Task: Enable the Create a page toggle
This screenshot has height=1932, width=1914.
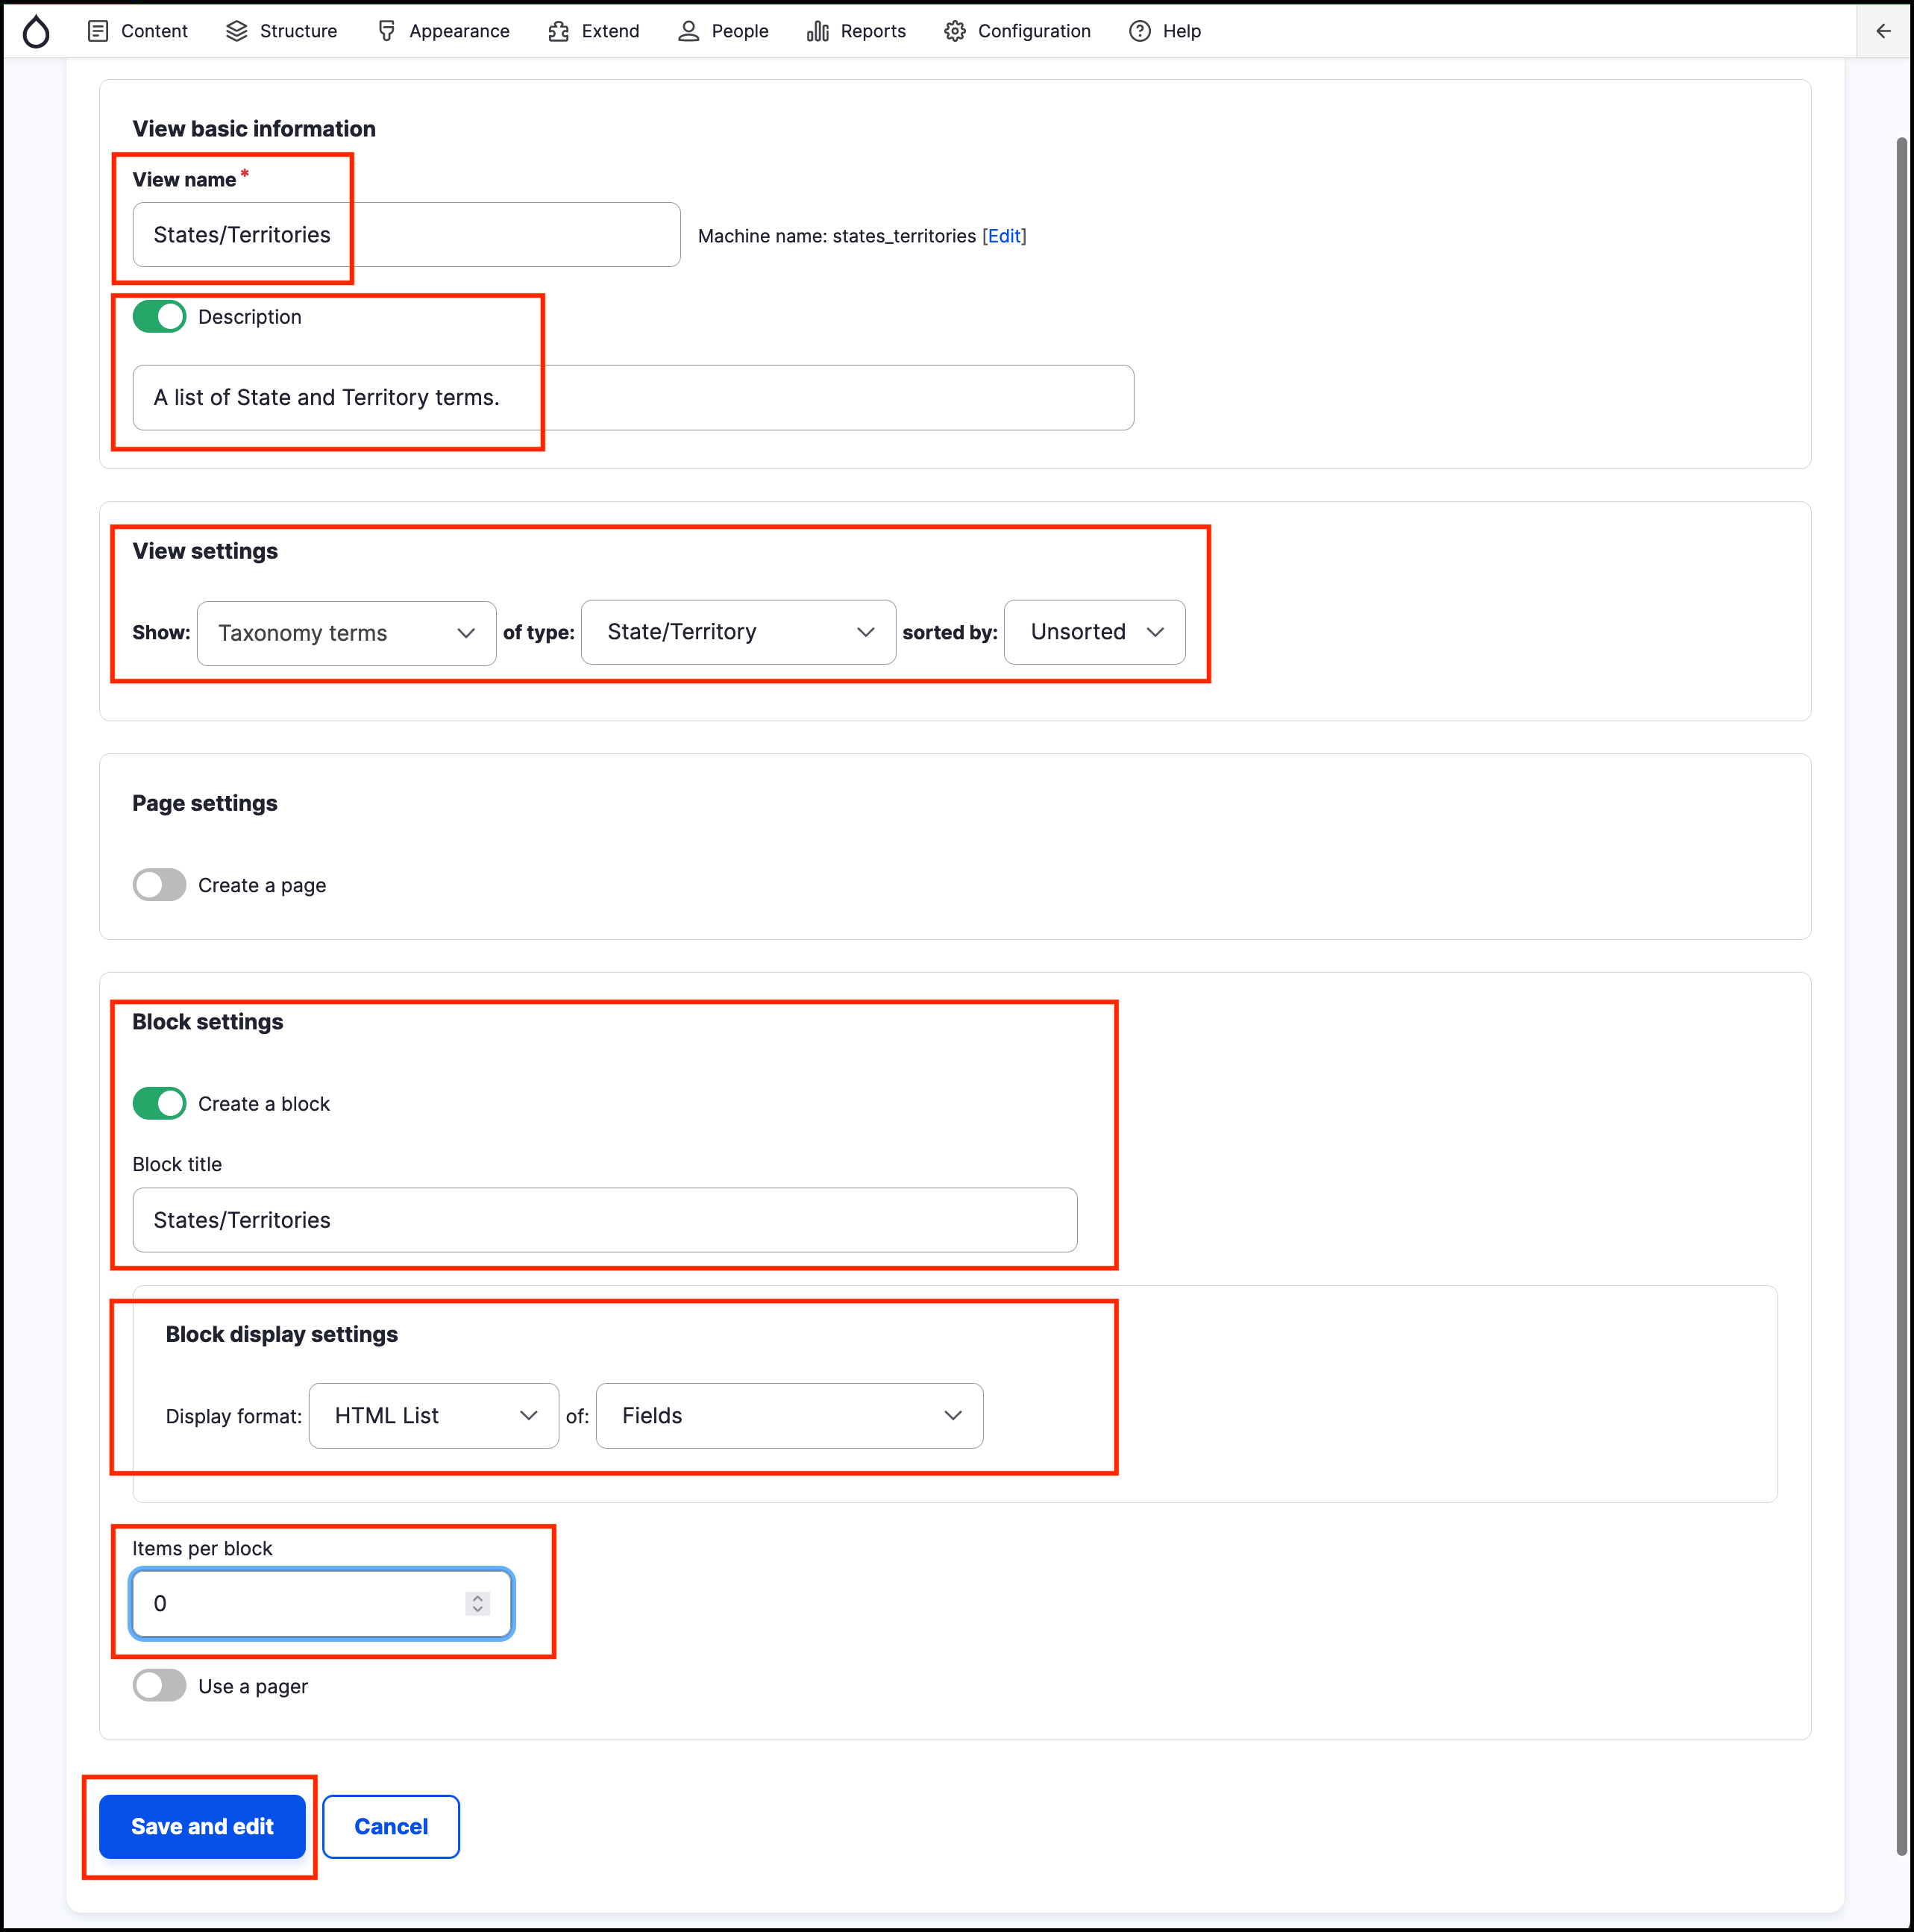Action: coord(159,885)
